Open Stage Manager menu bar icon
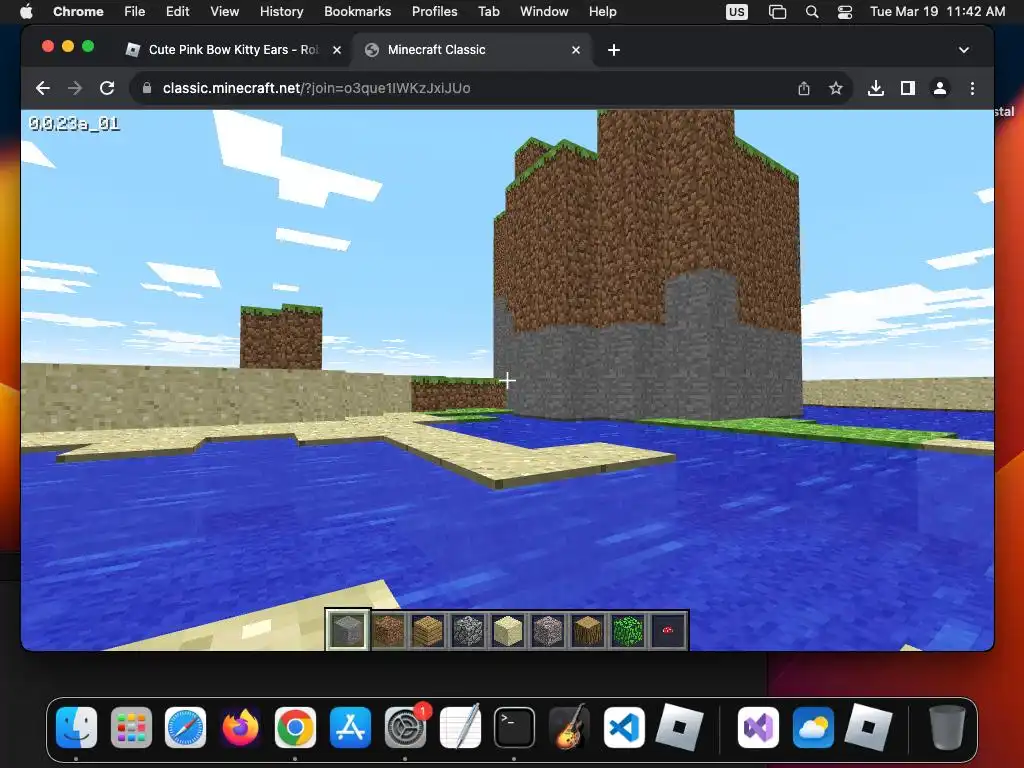The height and width of the screenshot is (768, 1024). 777,12
